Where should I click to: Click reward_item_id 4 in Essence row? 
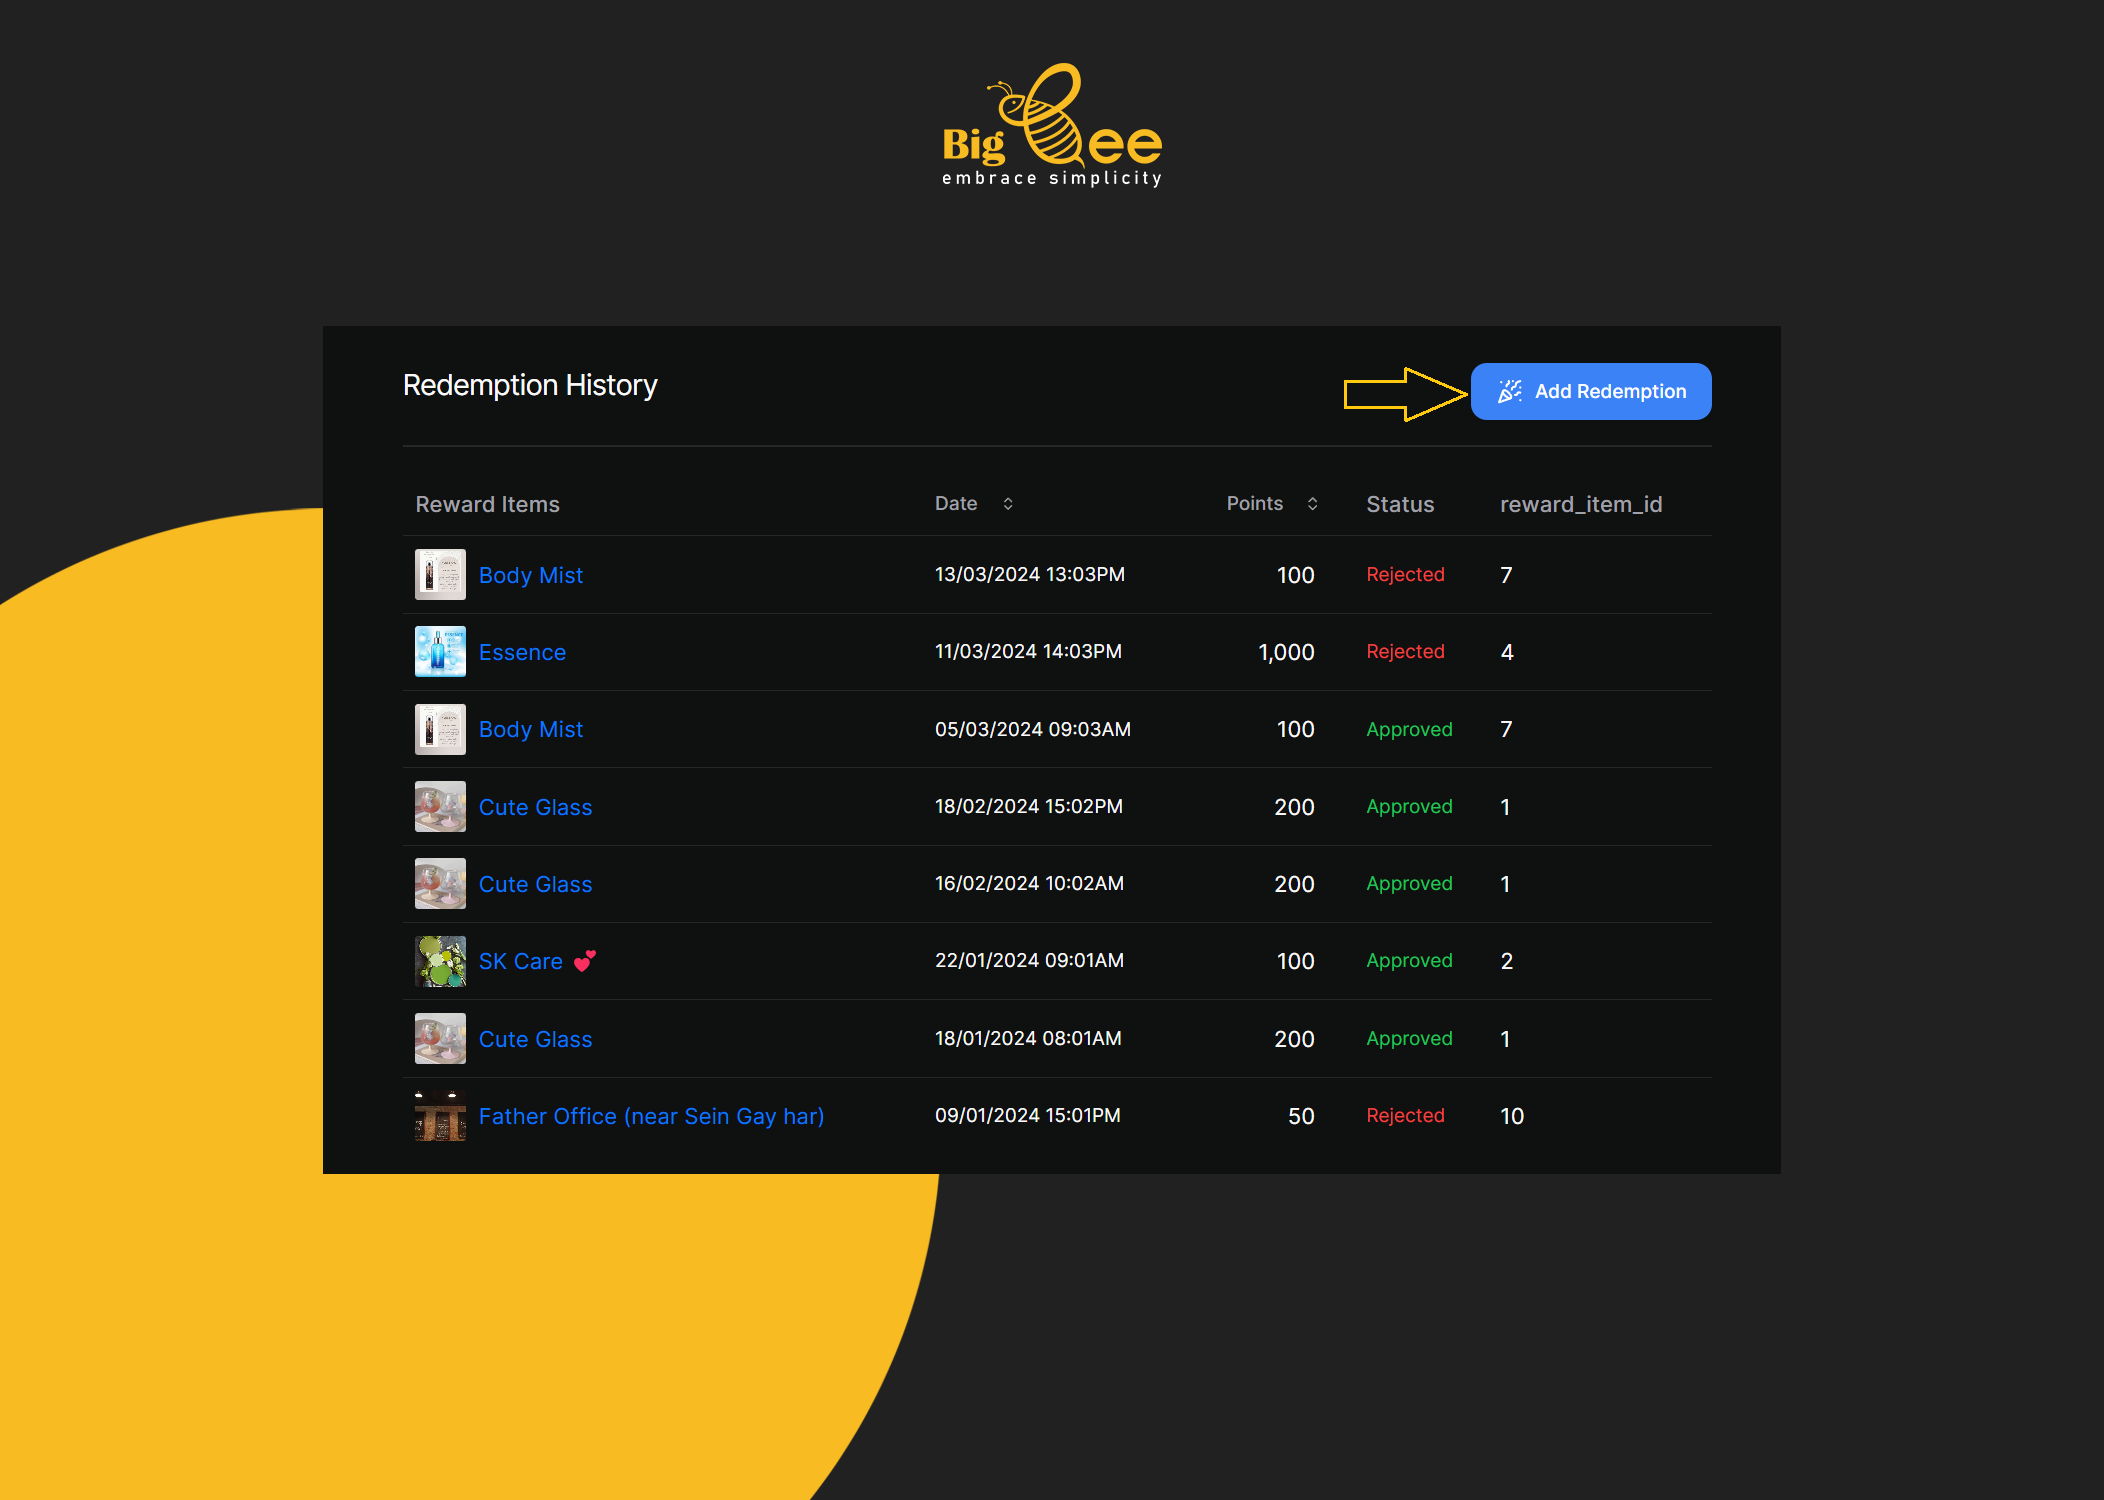tap(1507, 652)
